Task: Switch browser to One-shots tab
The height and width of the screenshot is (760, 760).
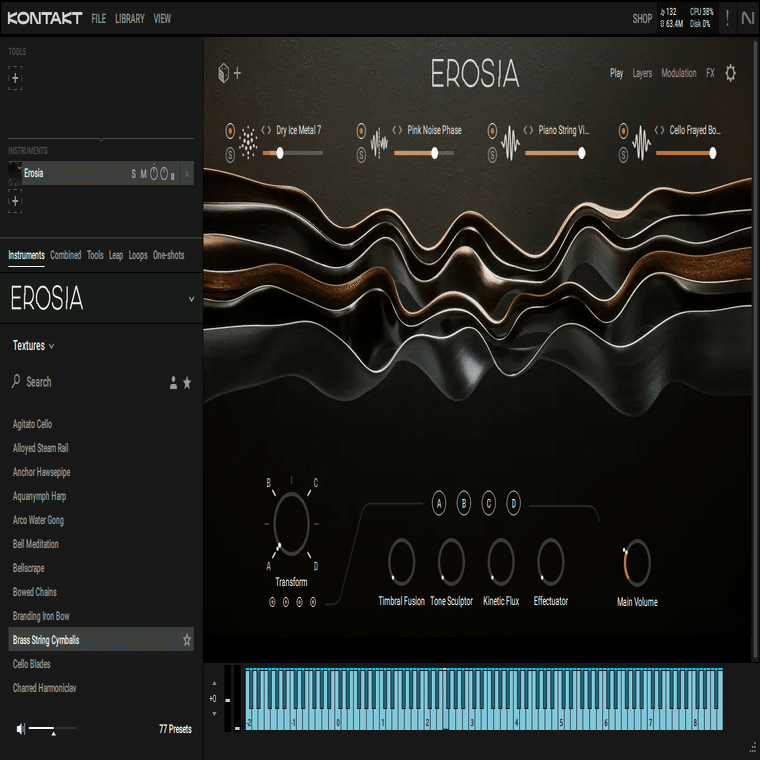Action: click(x=169, y=255)
